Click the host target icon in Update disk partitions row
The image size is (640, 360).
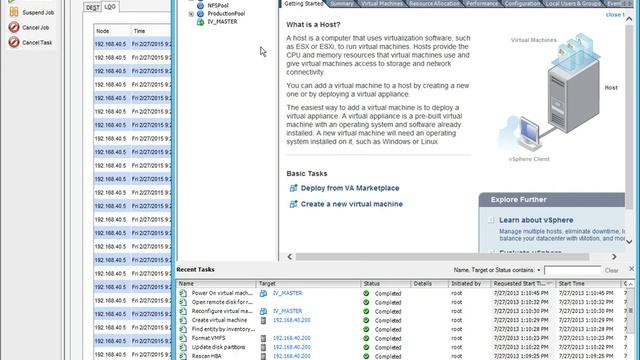(263, 347)
